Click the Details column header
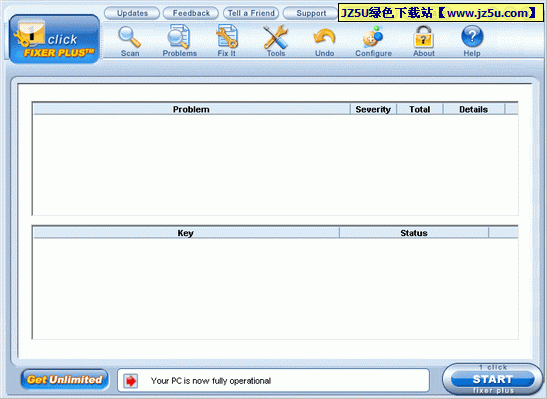This screenshot has width=547, height=399. pyautogui.click(x=473, y=109)
